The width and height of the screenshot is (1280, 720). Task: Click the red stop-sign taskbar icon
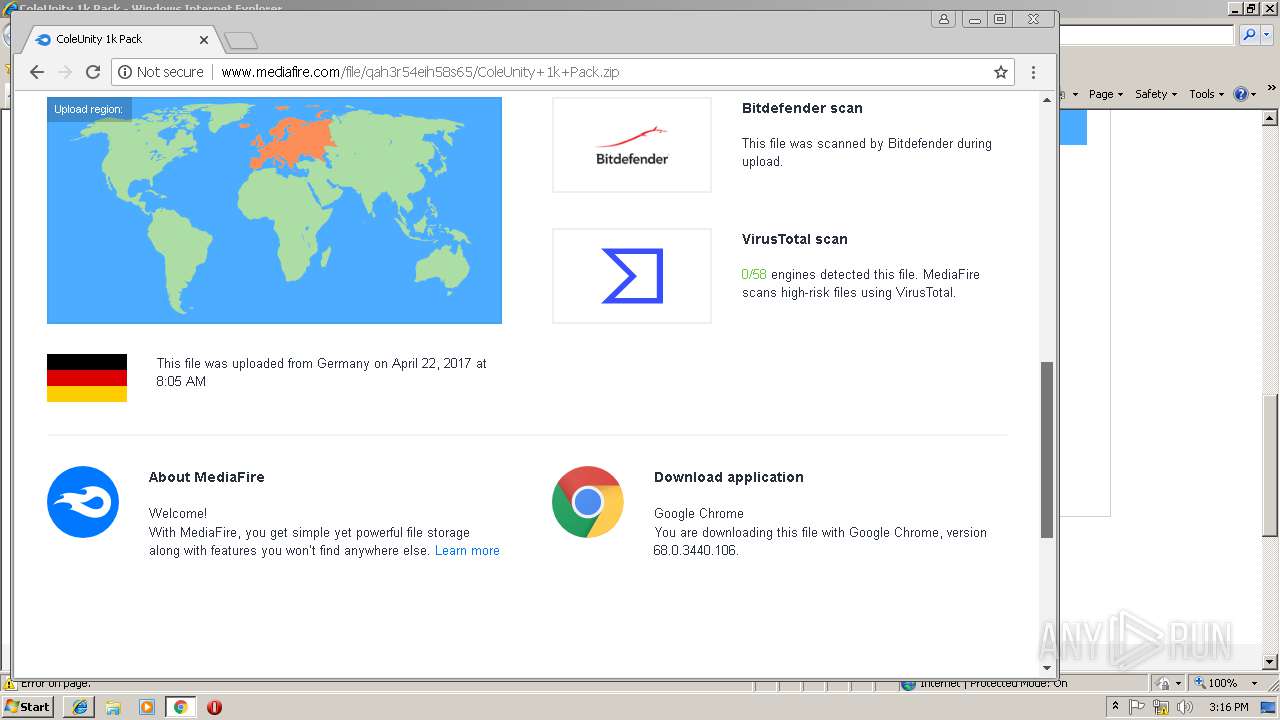pos(214,707)
